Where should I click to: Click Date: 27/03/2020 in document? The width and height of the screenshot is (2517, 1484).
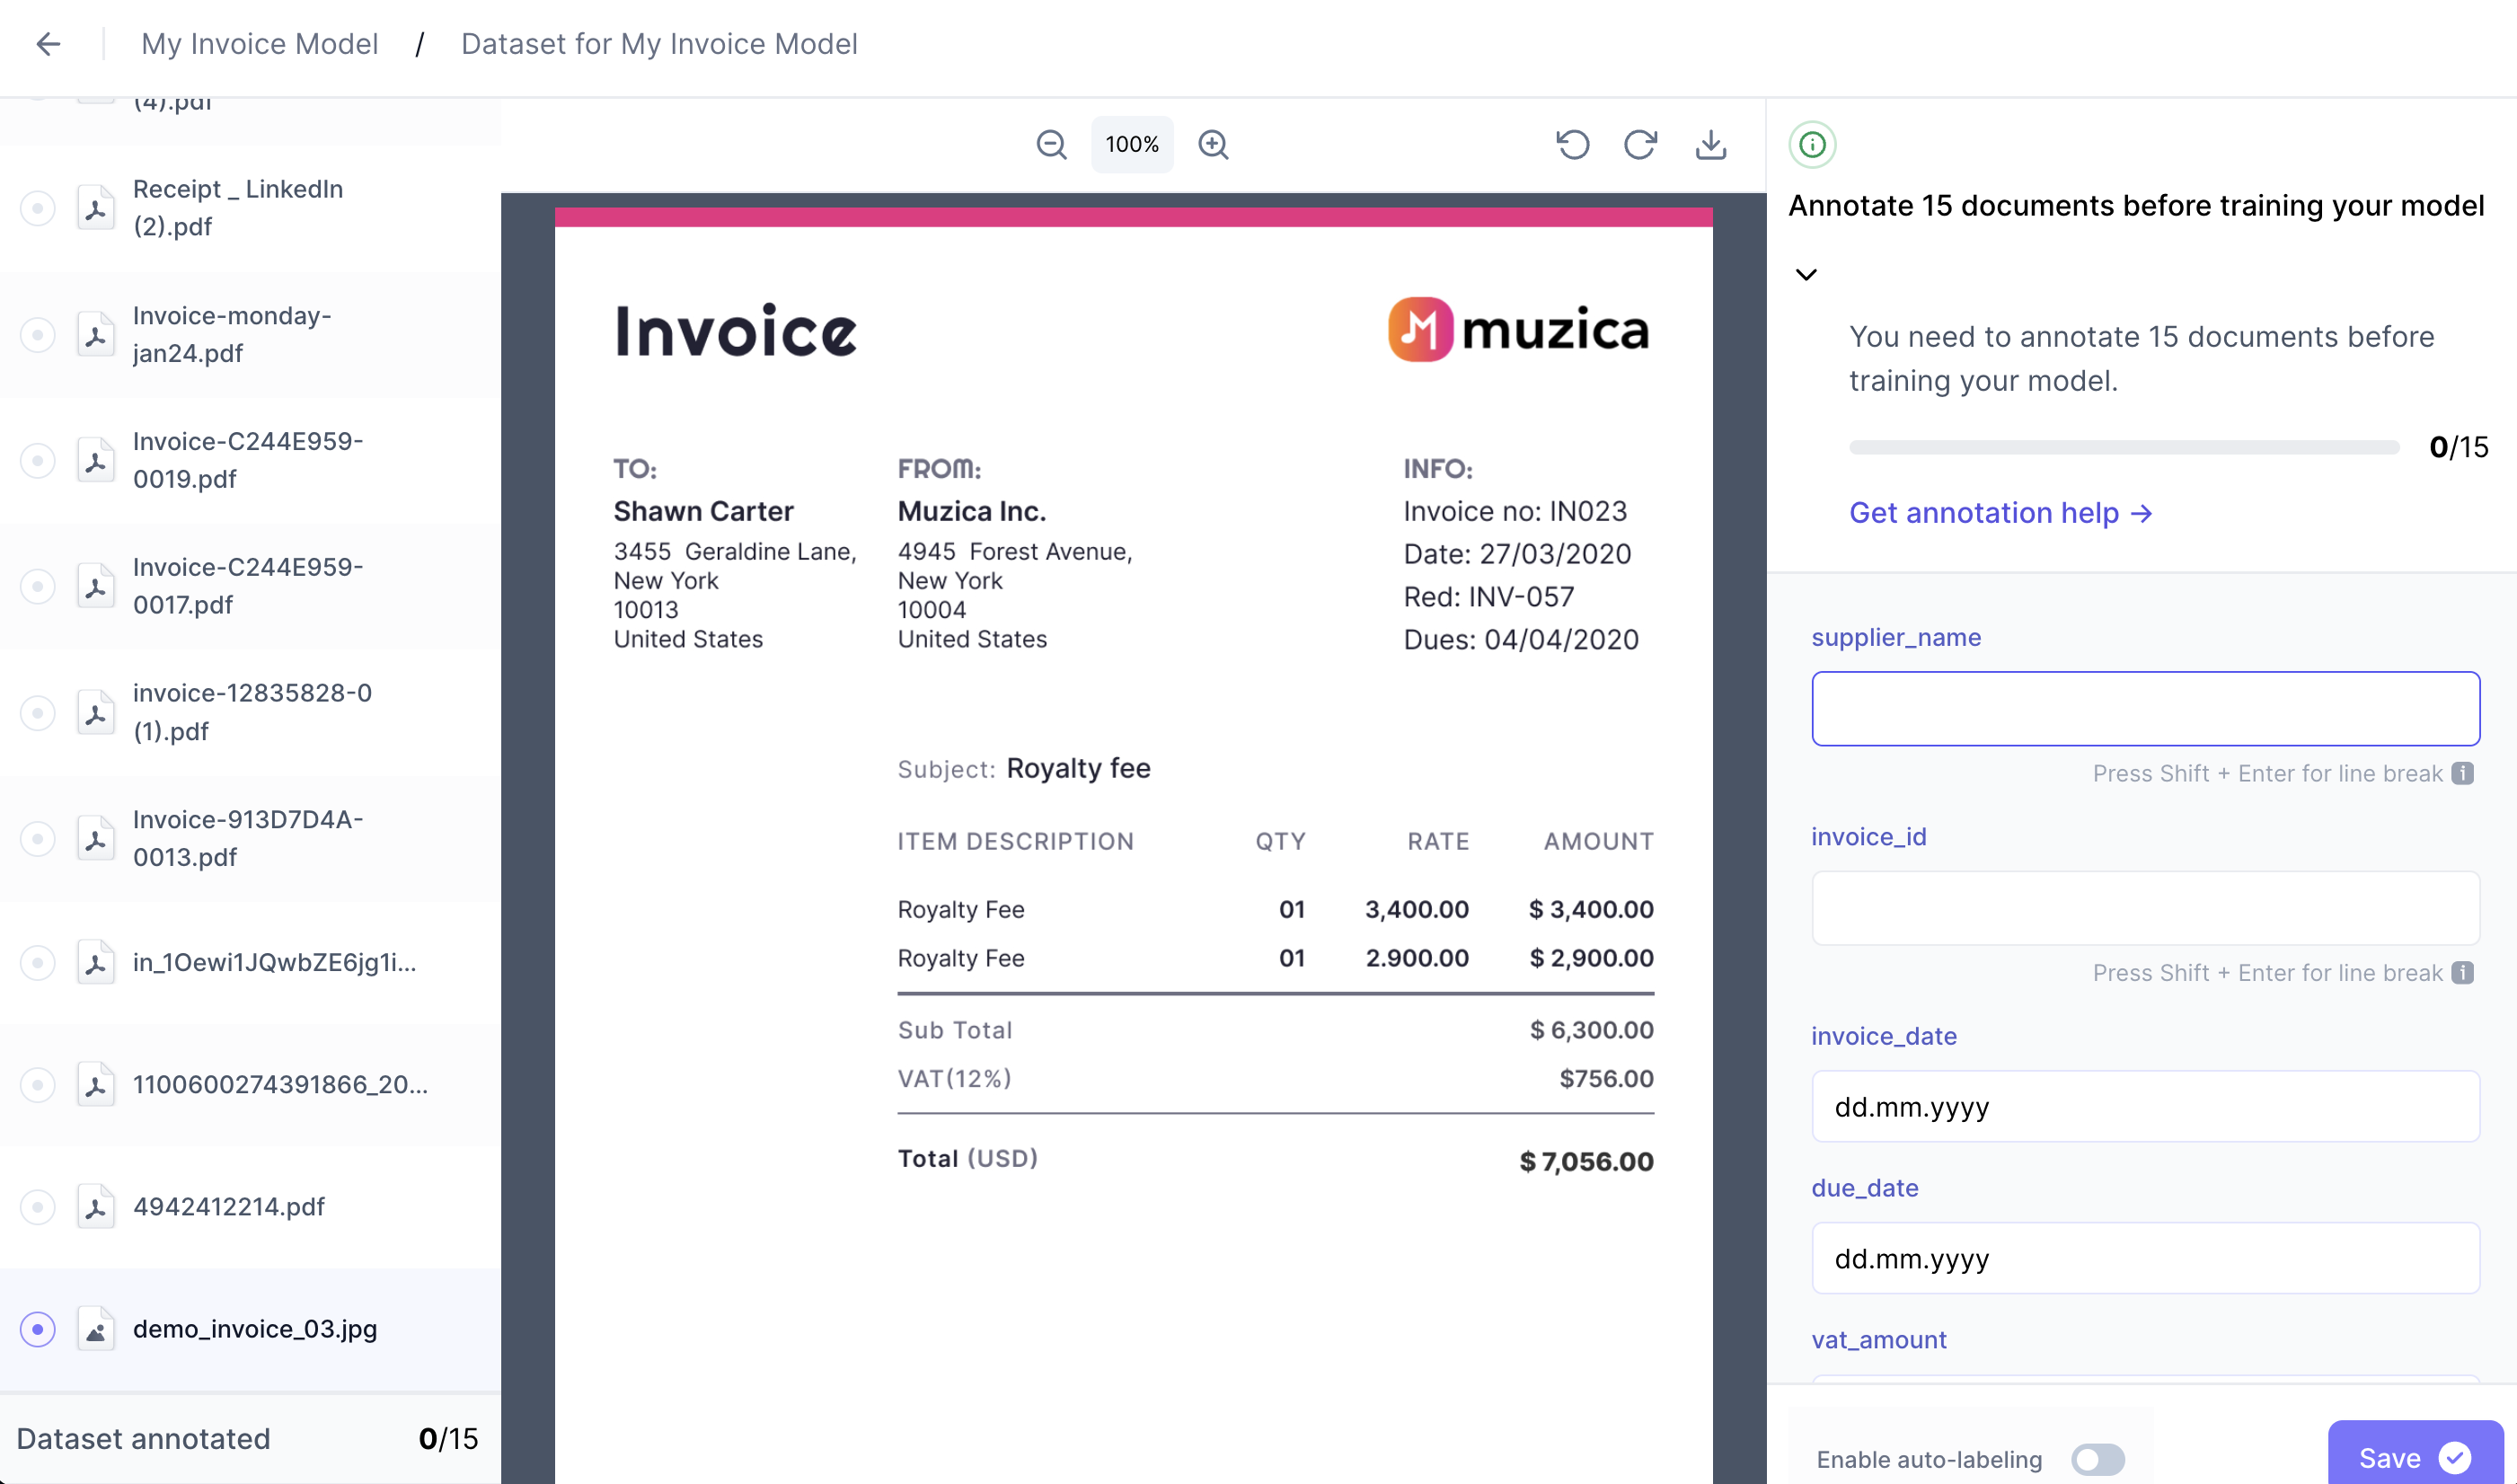1517,554
